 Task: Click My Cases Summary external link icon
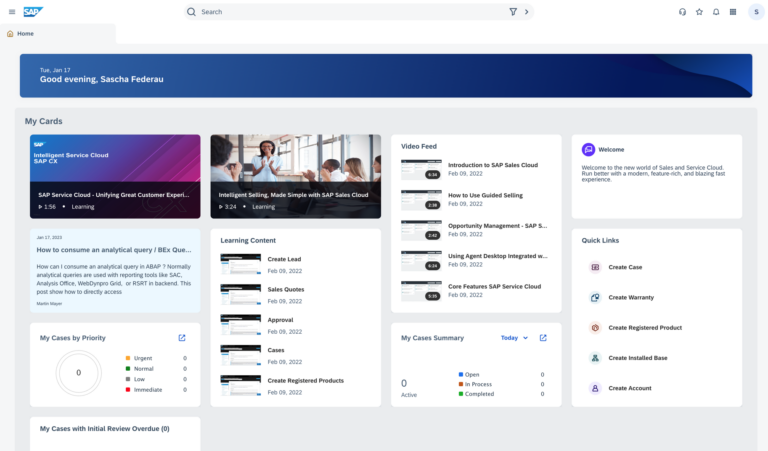click(x=543, y=338)
